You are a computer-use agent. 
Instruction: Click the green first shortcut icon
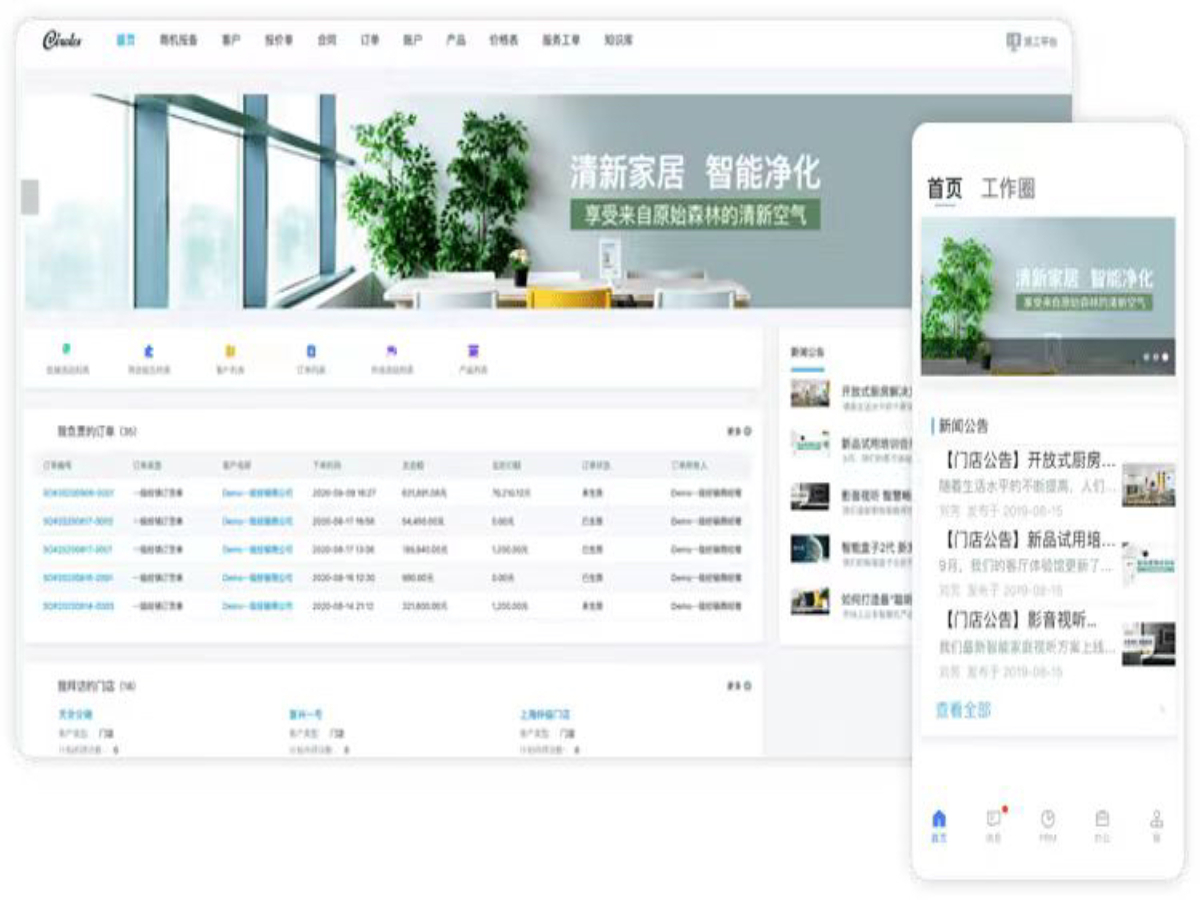(67, 350)
